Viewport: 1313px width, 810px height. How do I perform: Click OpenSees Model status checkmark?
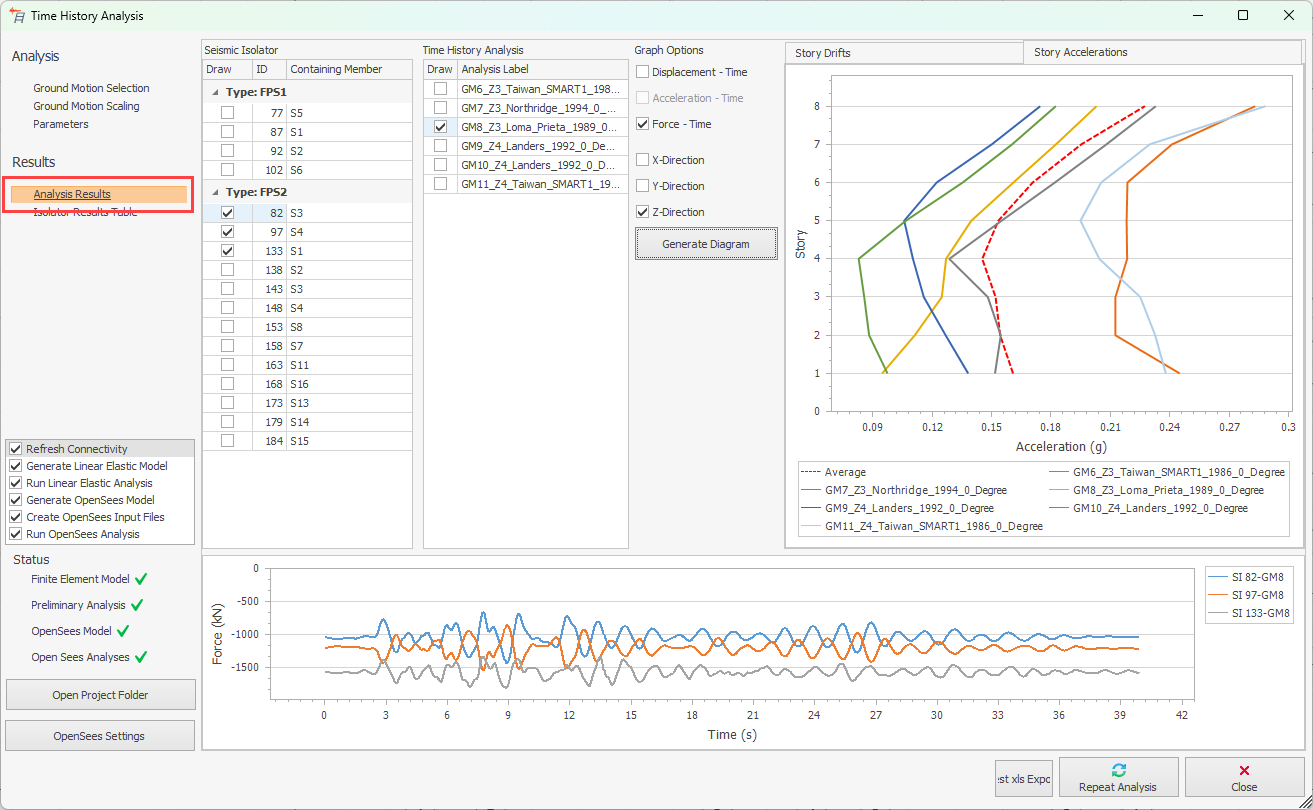click(123, 631)
